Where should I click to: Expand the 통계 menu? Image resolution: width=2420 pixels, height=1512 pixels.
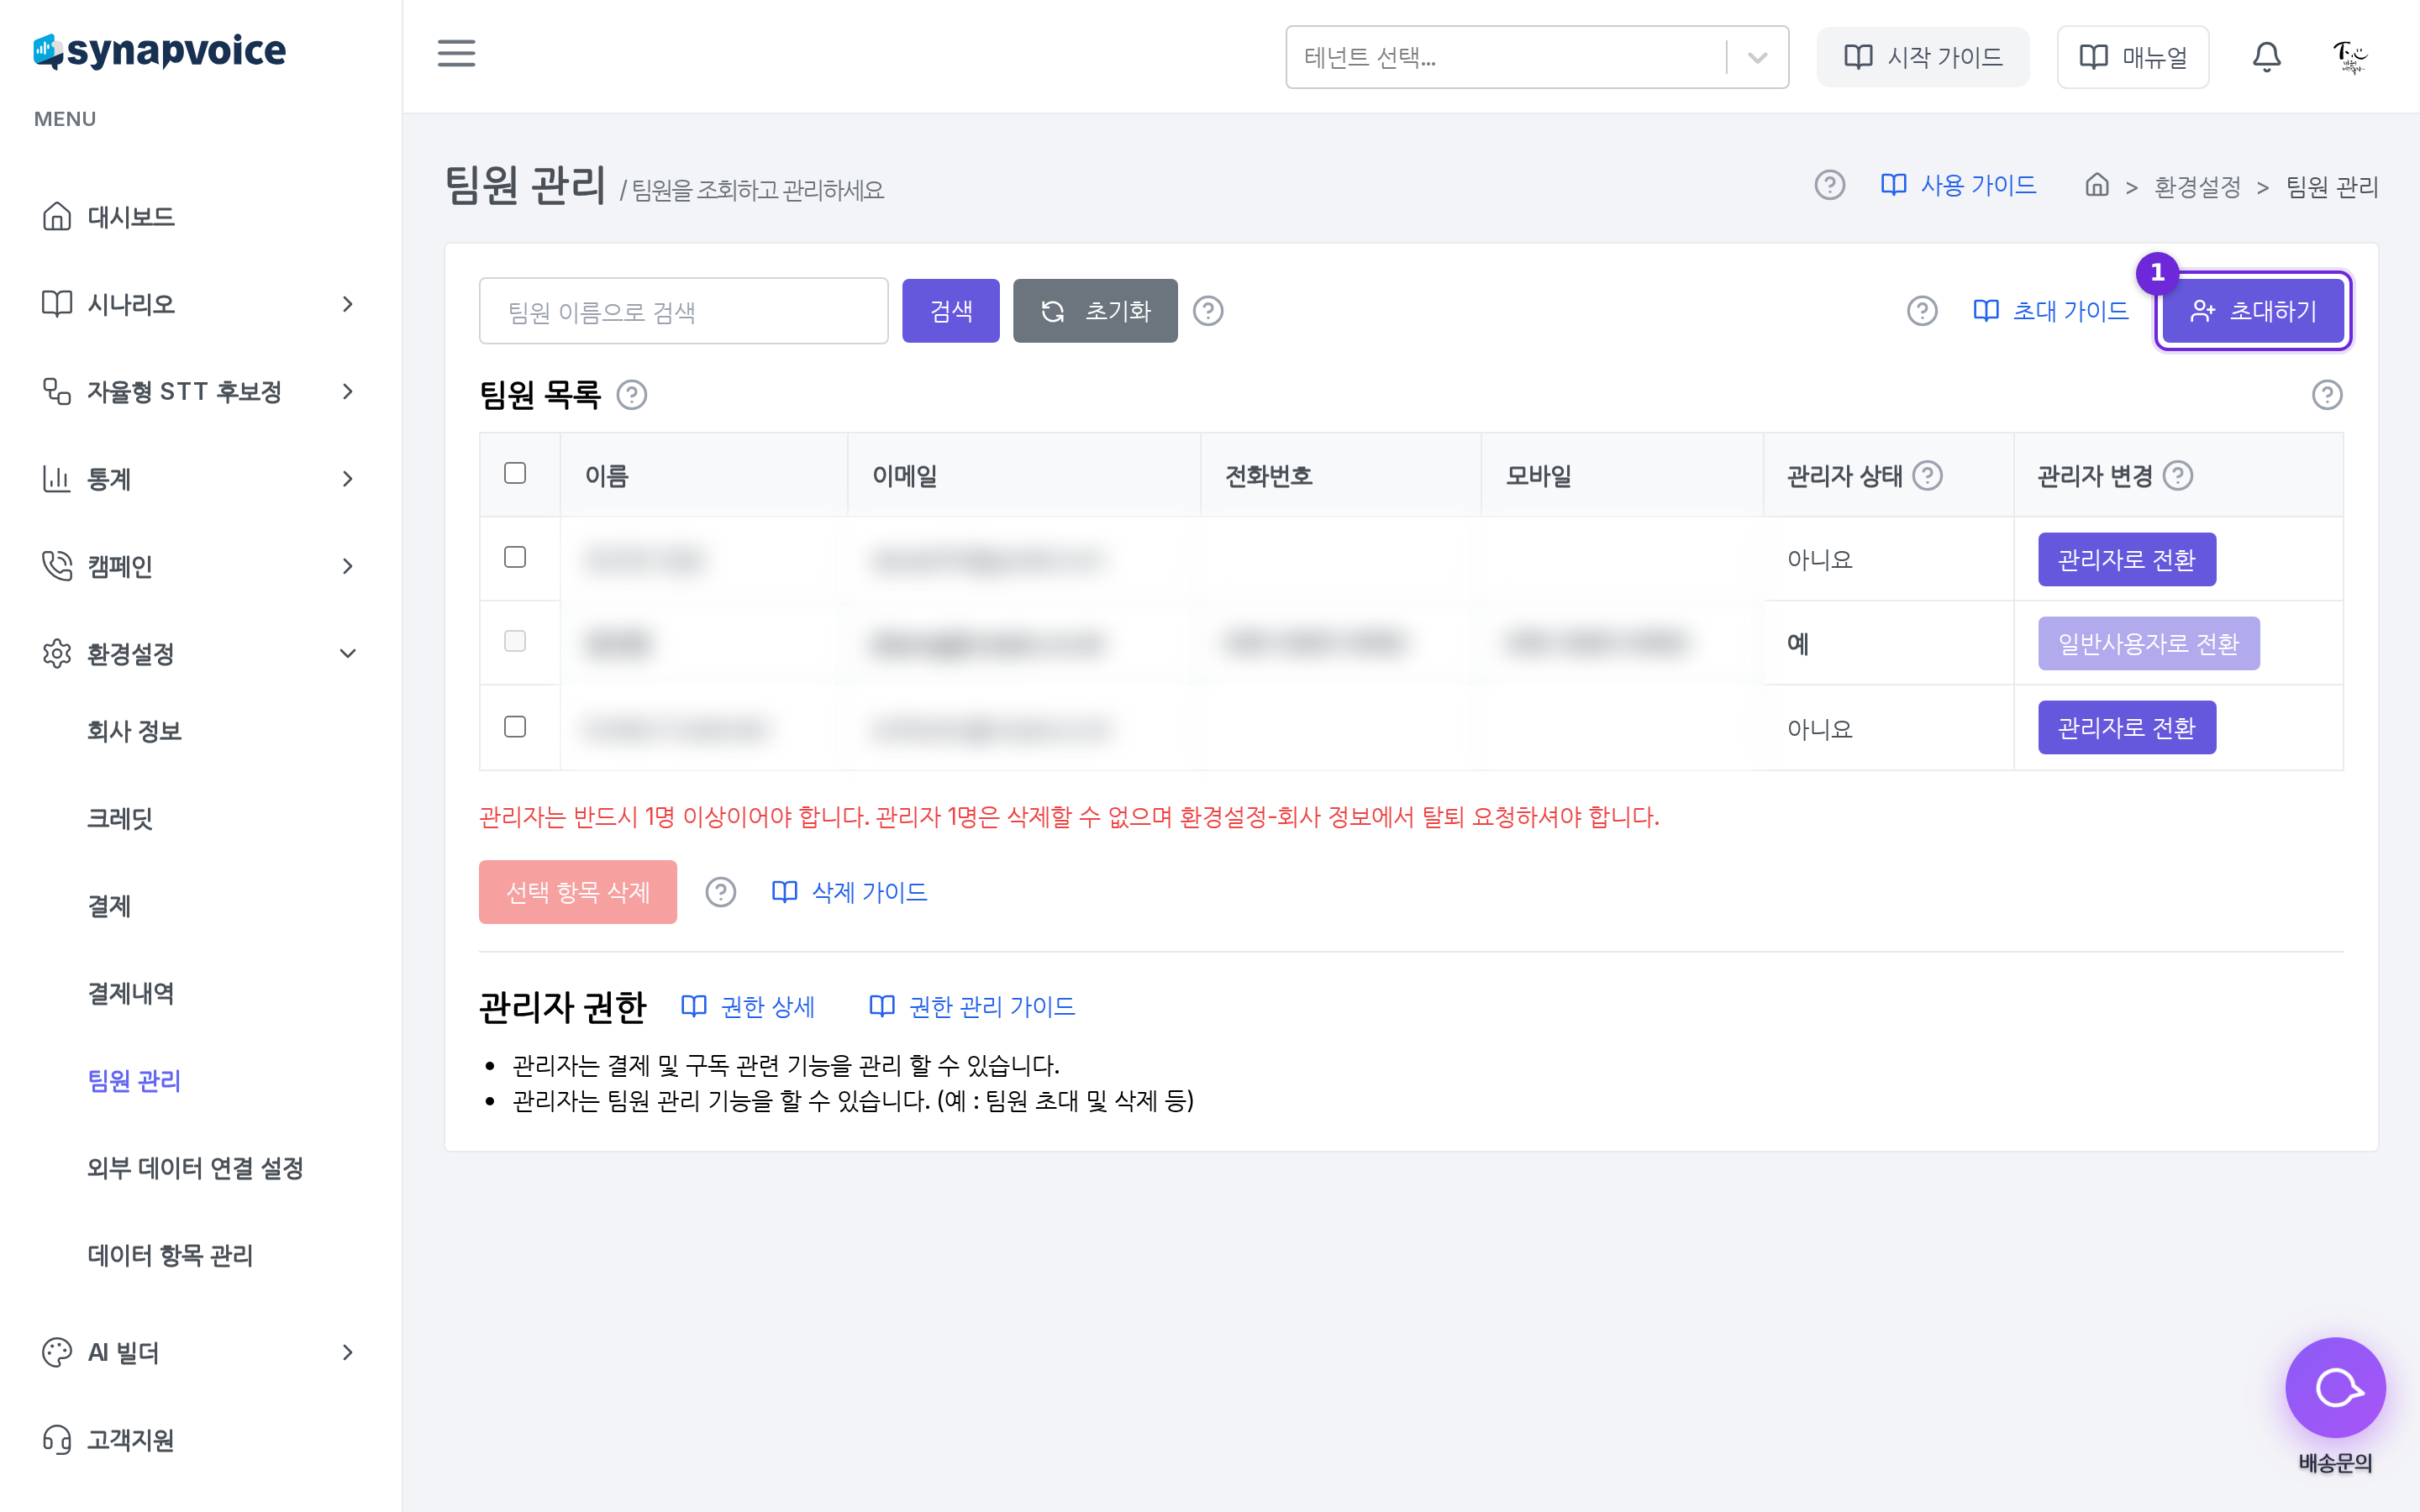point(201,478)
